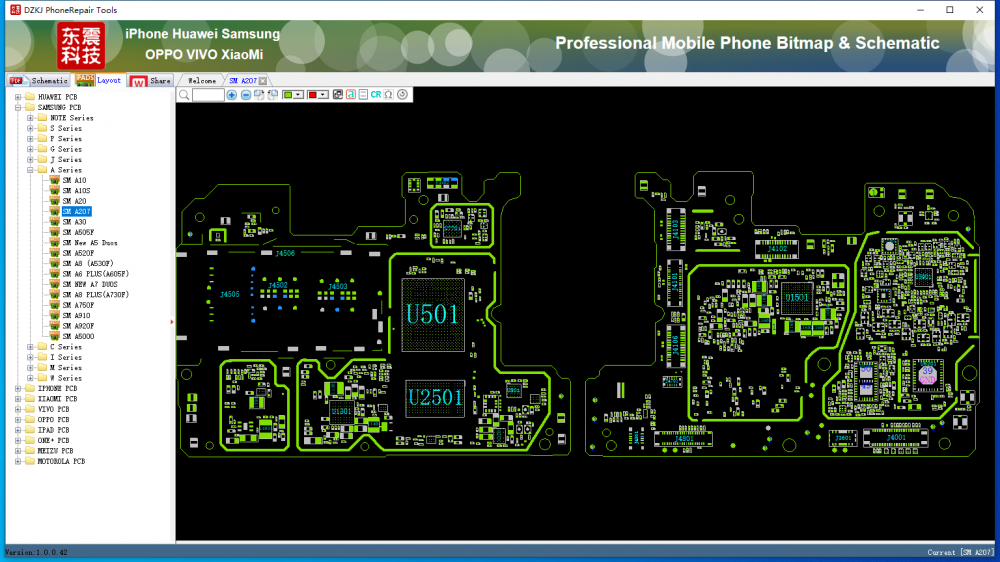Screen dimensions: 1000x562
Task: Close the SM A207 document tab
Action: [x=263, y=80]
